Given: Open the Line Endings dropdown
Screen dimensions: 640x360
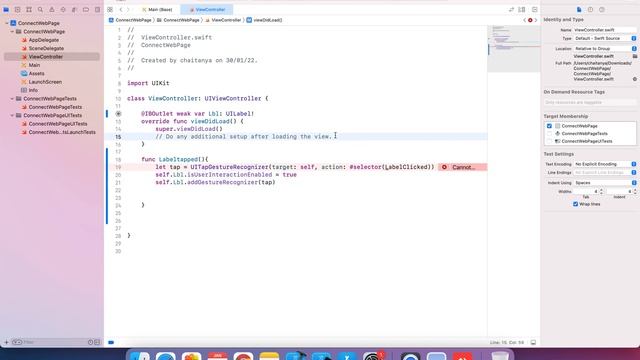Looking at the screenshot, I should 605,173.
